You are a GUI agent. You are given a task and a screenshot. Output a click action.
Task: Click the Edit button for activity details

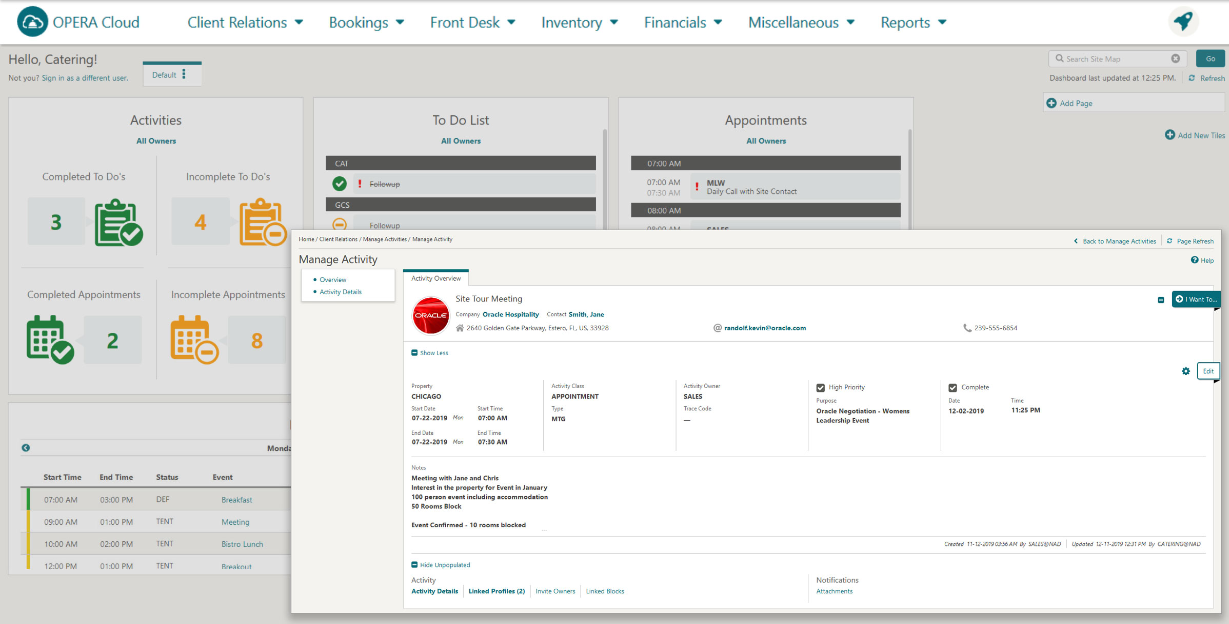(x=1210, y=370)
